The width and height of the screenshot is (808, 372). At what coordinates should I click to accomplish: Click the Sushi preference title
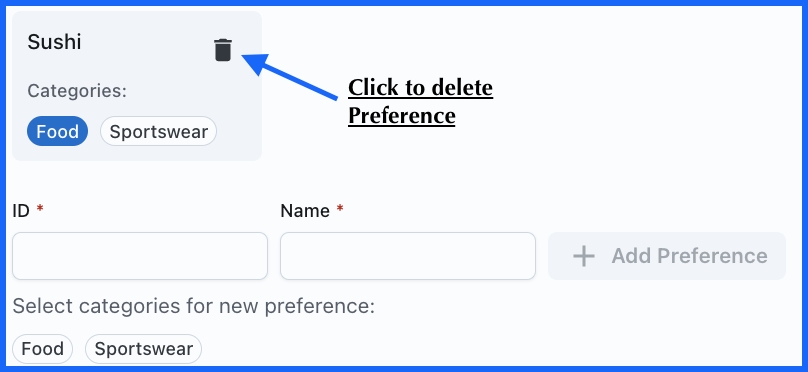54,42
